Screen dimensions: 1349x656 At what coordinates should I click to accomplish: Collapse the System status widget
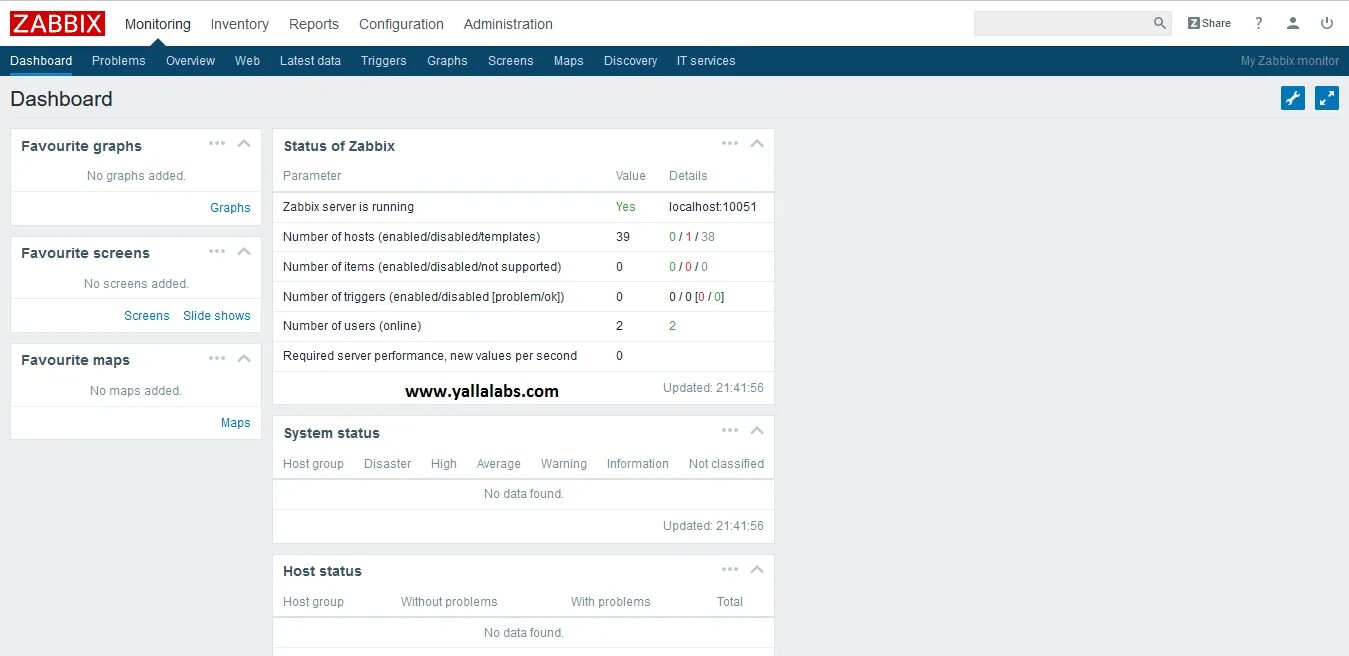757,430
